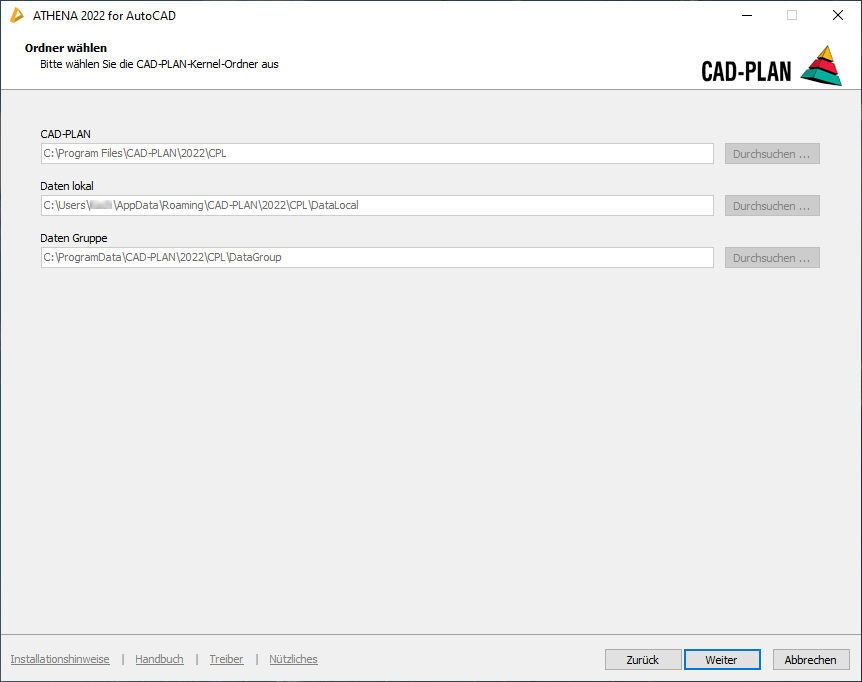Select the Daten lokal path field
Screen dimensions: 862x682
point(377,206)
